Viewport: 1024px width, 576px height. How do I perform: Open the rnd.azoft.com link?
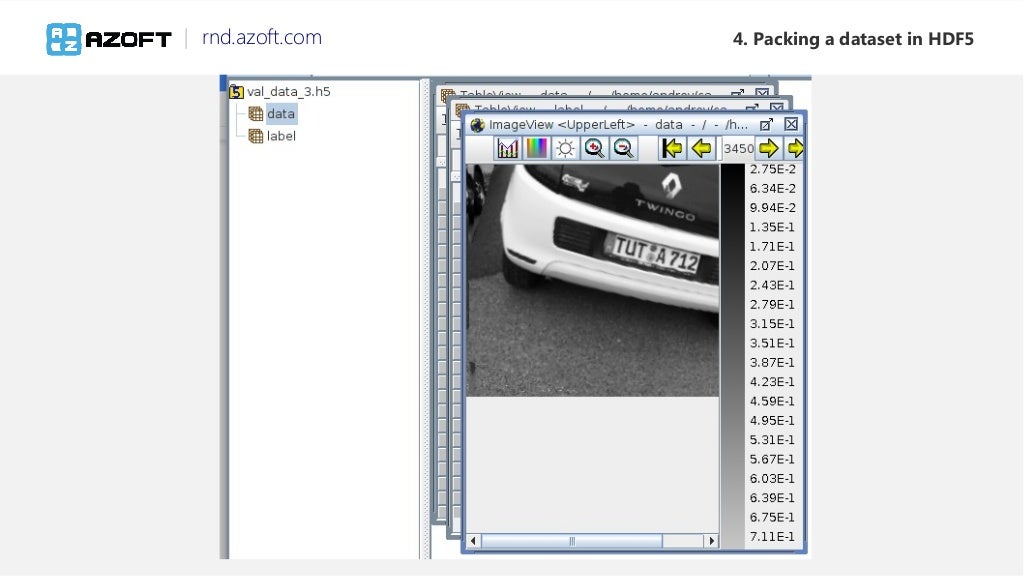tap(262, 37)
